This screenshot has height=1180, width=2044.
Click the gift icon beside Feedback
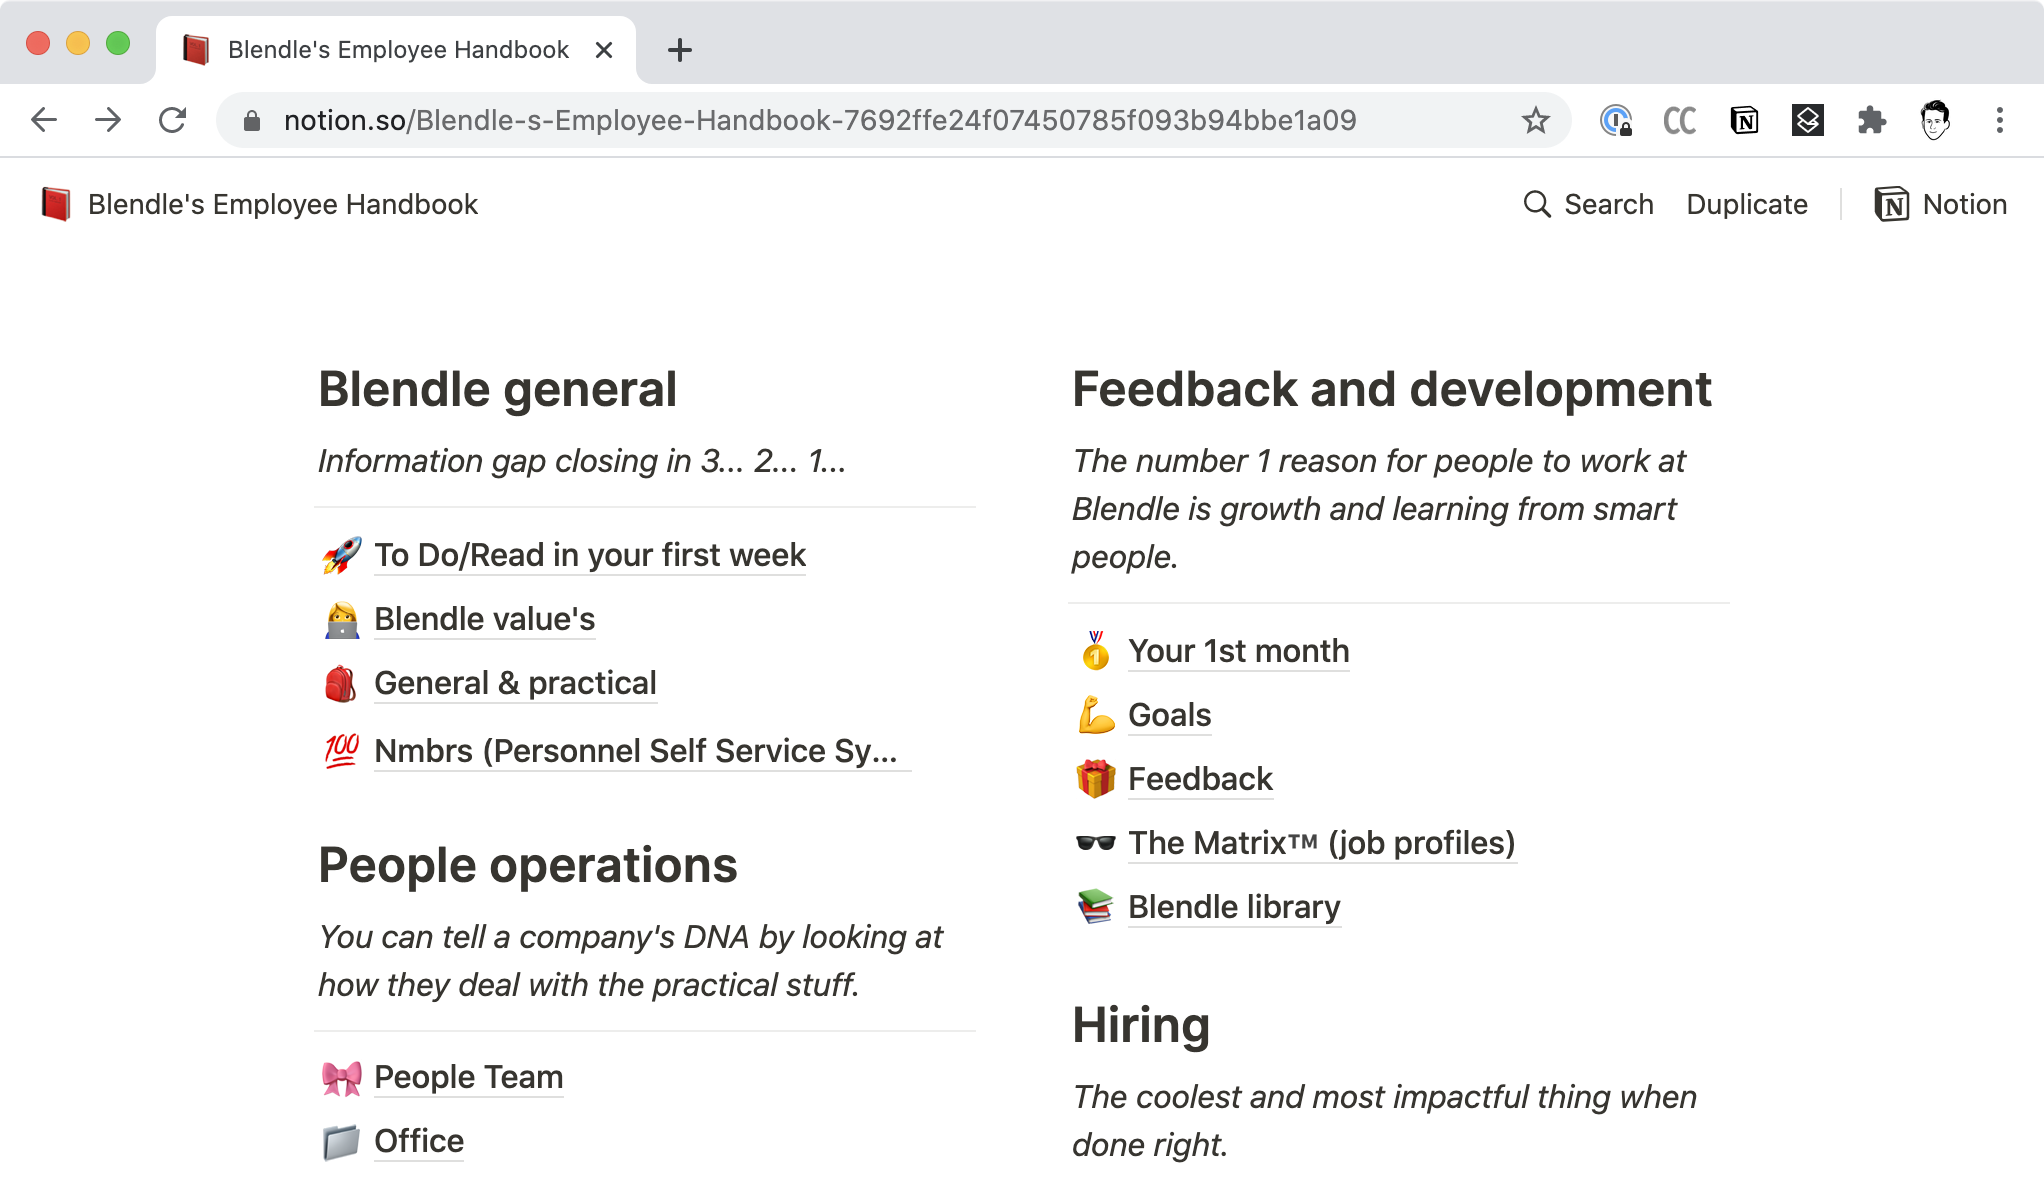tap(1095, 779)
